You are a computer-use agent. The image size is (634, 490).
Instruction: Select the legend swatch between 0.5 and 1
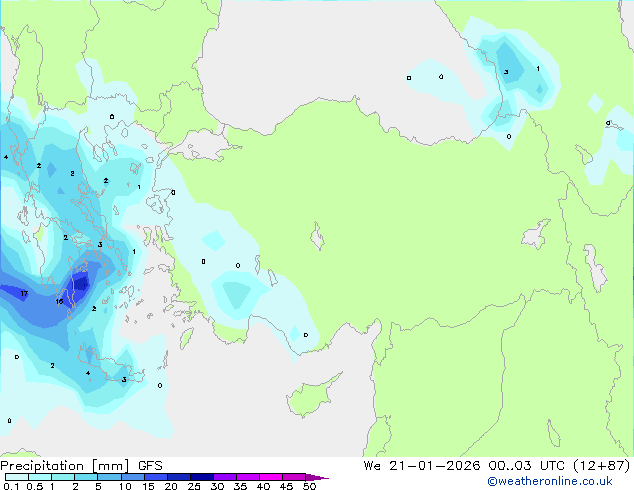click(40, 477)
